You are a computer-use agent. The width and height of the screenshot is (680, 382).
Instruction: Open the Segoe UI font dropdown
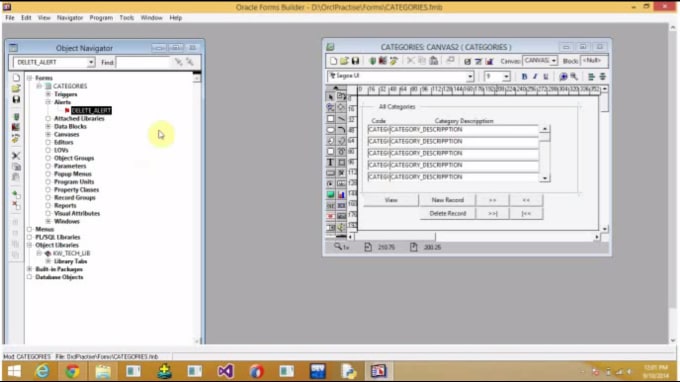point(470,77)
